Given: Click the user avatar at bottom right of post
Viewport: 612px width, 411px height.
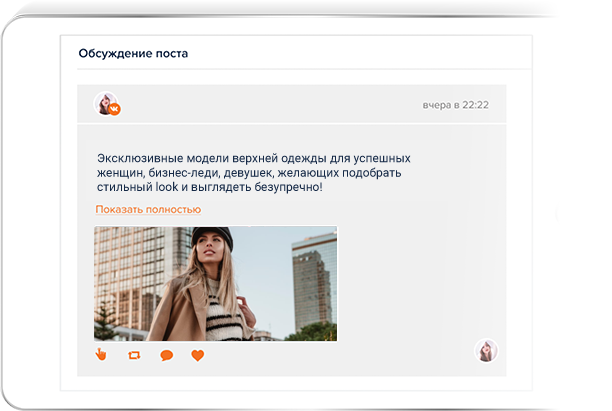Looking at the screenshot, I should (x=486, y=351).
